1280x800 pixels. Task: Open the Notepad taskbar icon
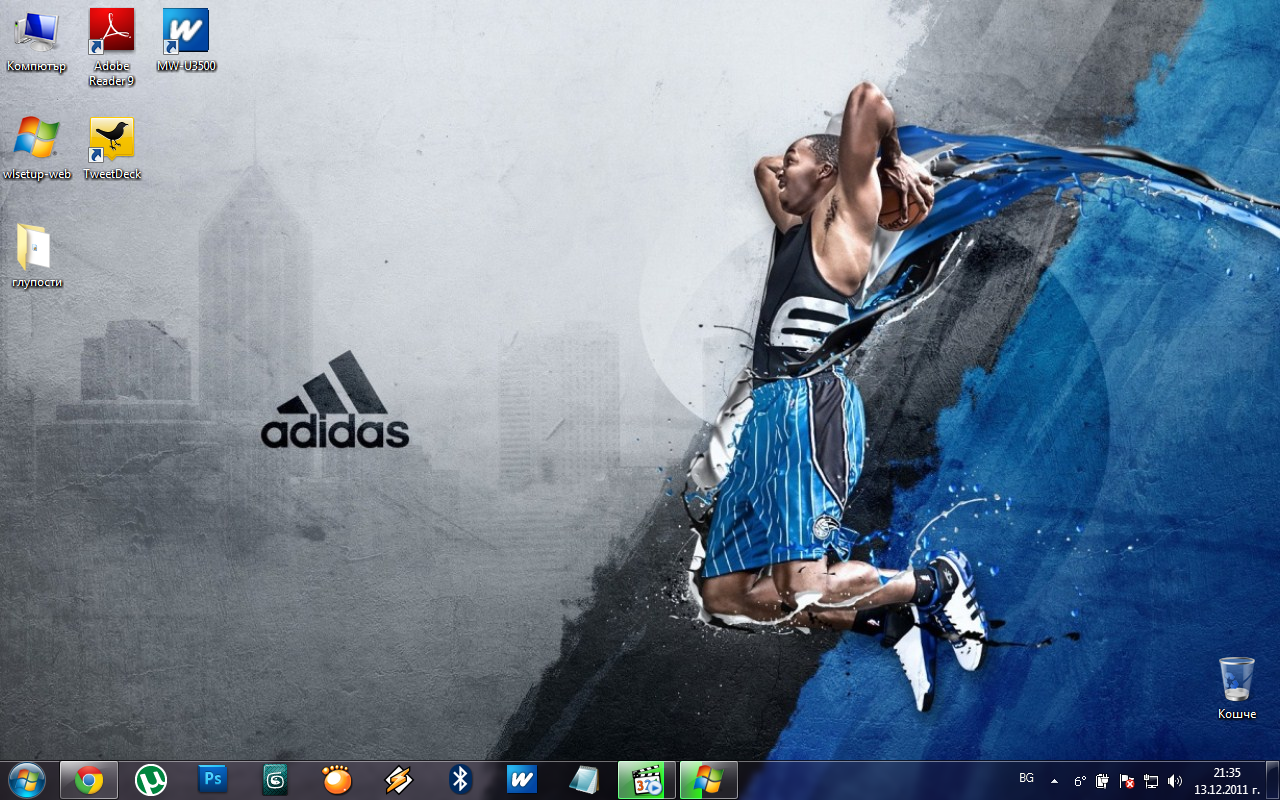585,780
